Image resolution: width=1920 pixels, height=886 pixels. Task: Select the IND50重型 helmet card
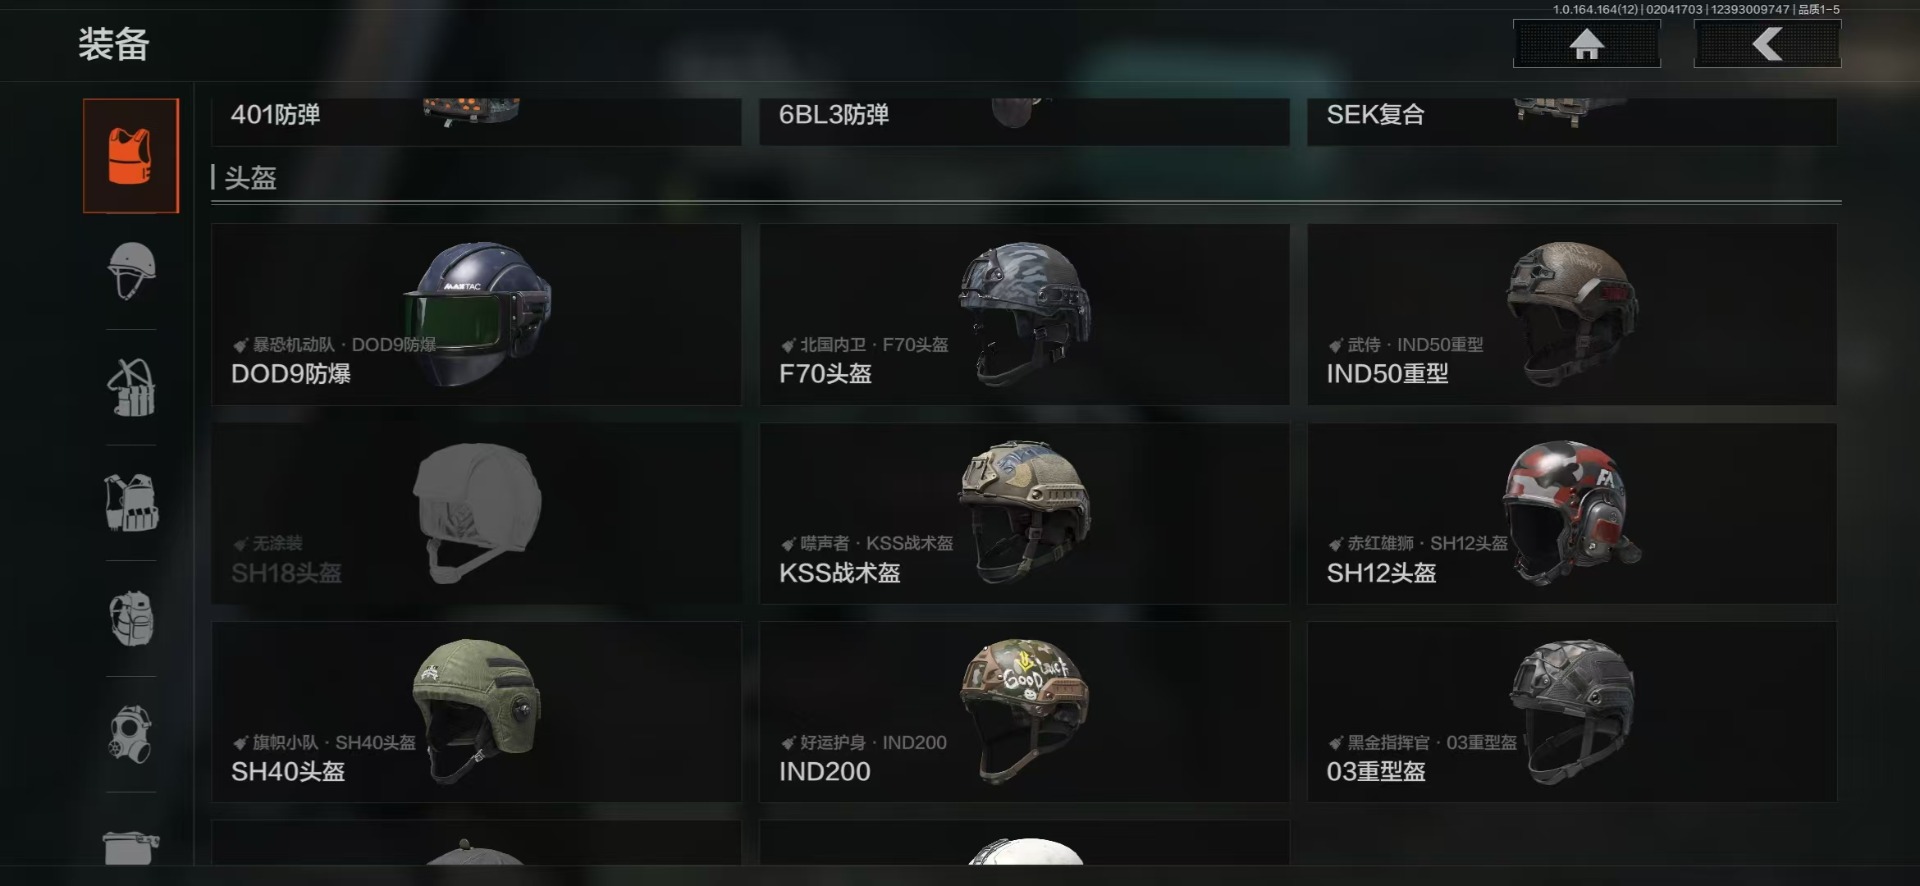coord(1572,314)
